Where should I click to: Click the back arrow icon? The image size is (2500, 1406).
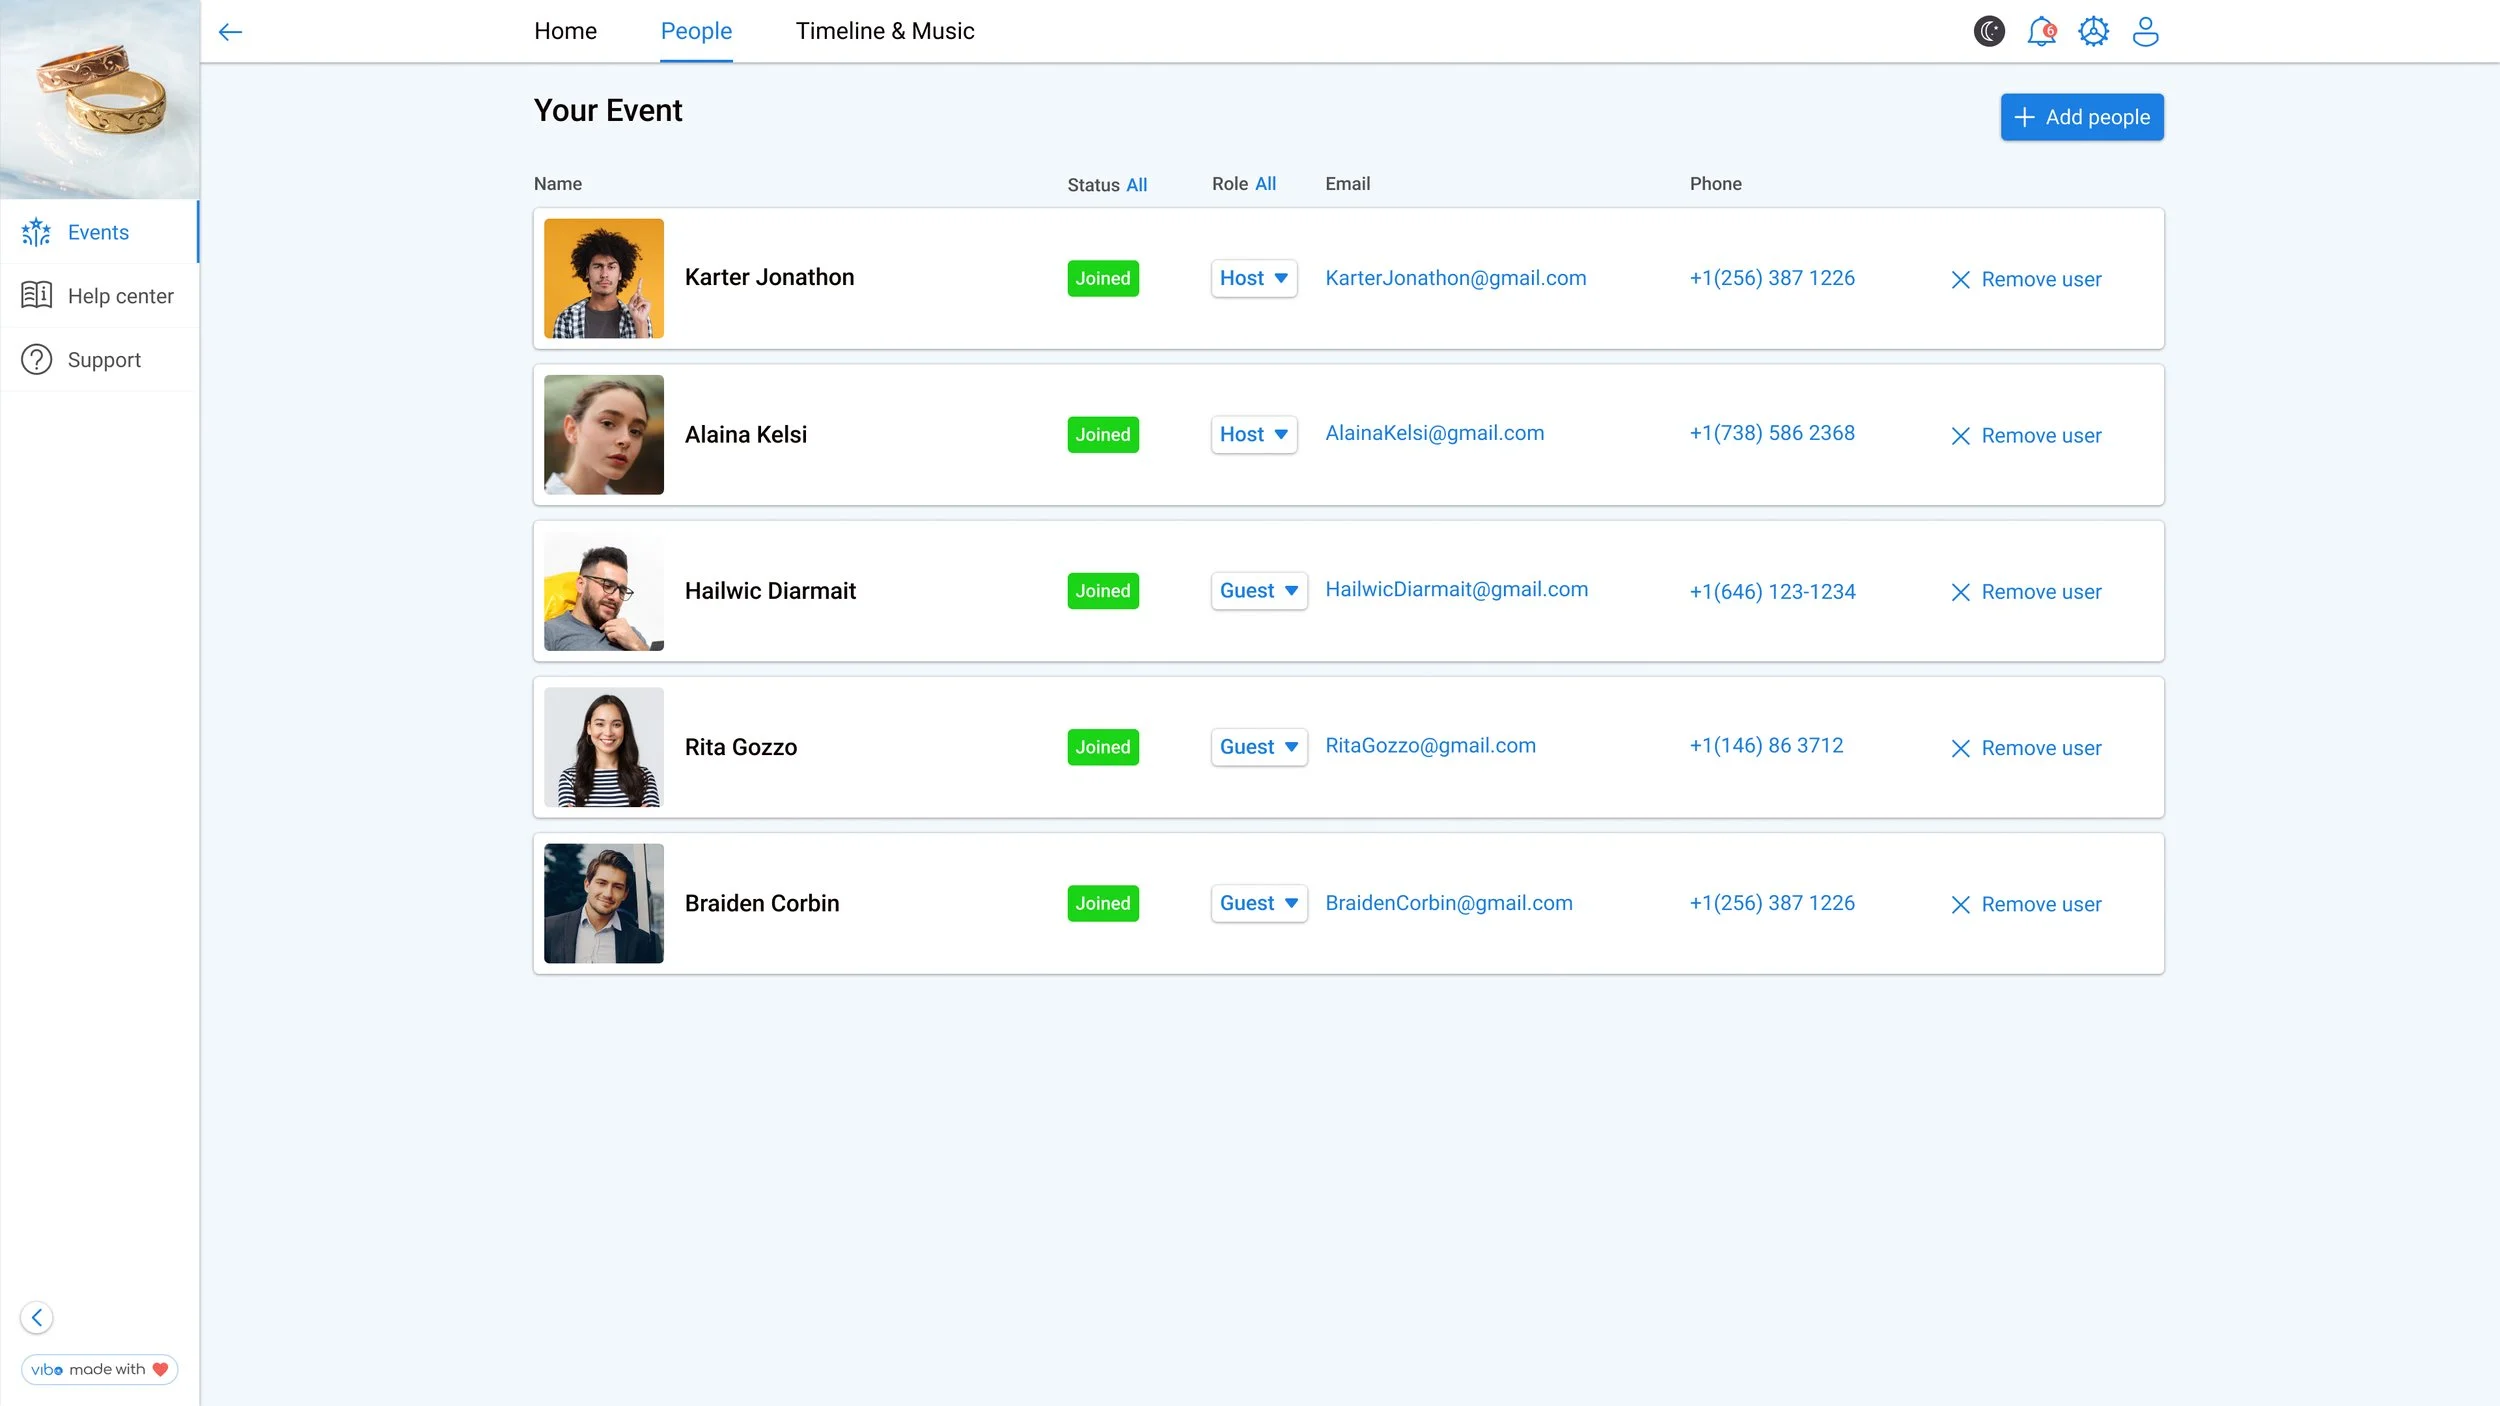click(x=230, y=32)
